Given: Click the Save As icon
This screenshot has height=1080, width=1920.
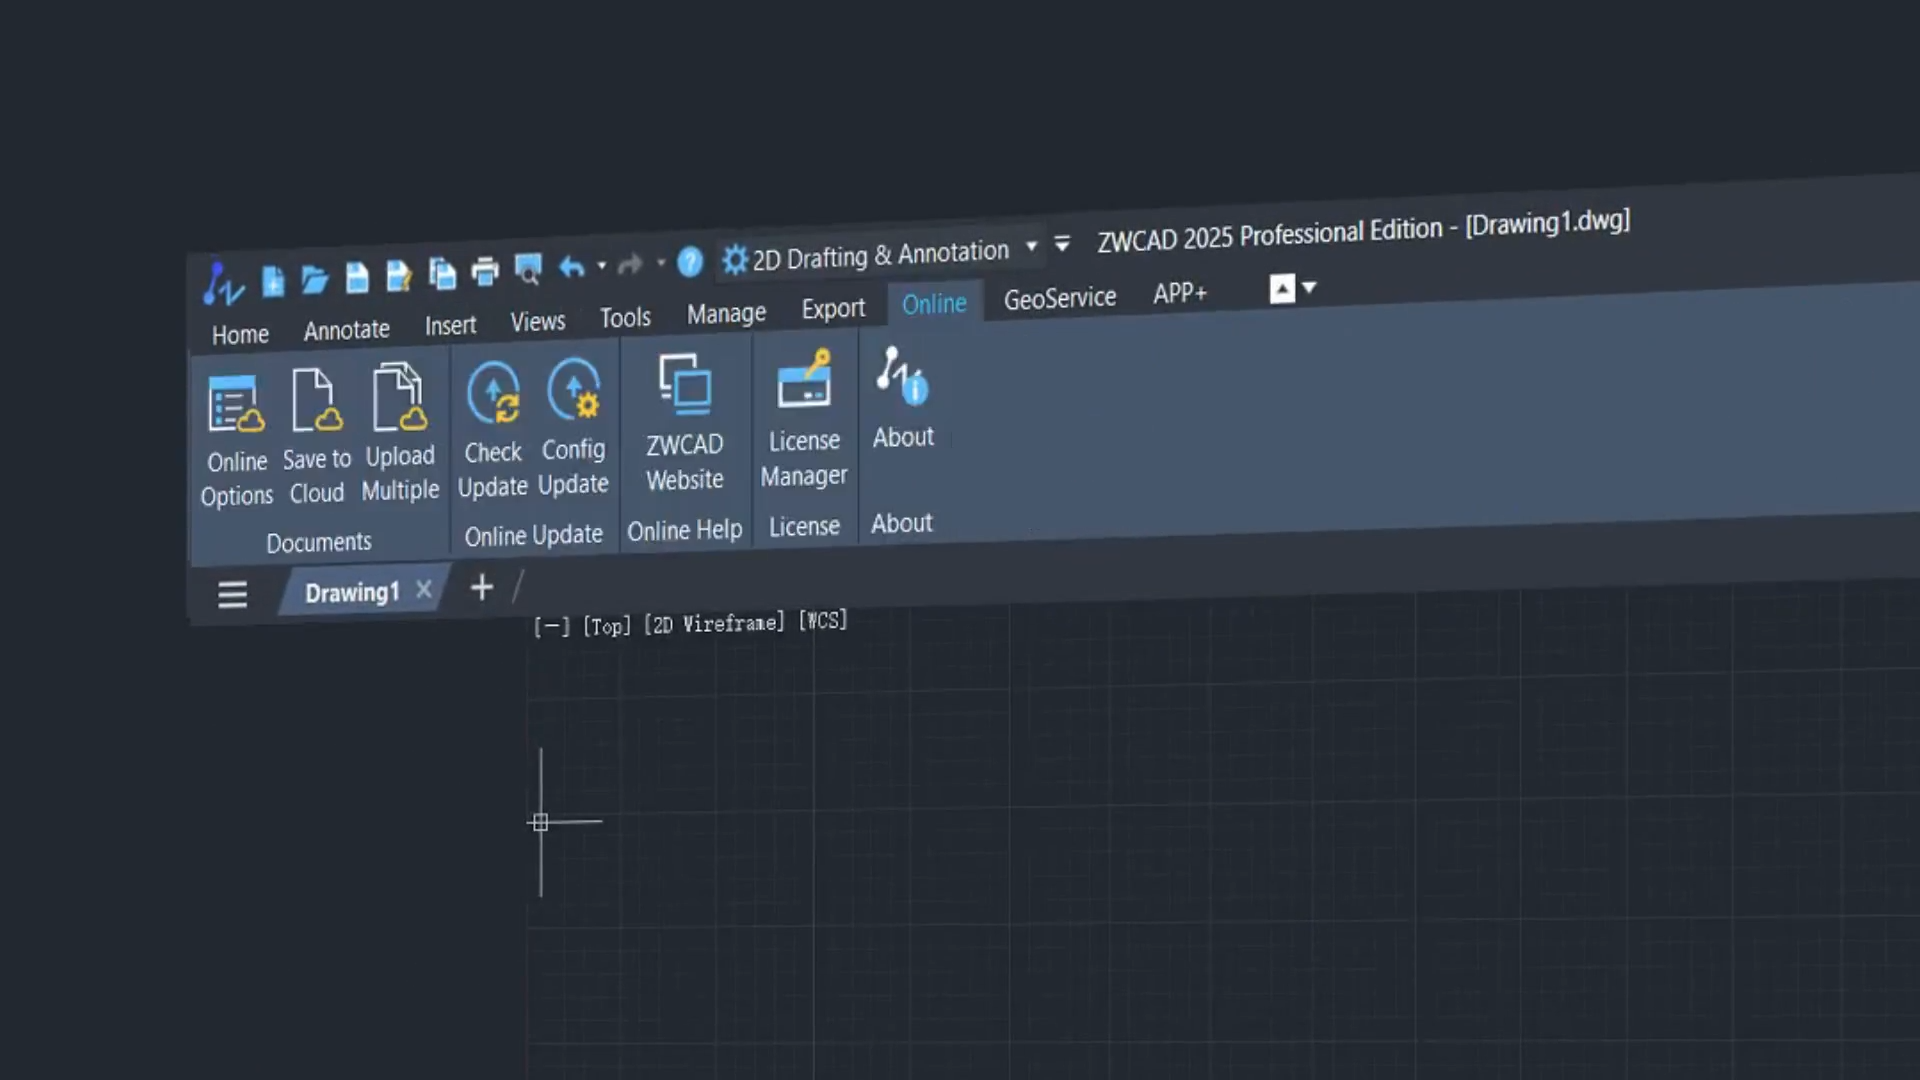Looking at the screenshot, I should [x=399, y=275].
